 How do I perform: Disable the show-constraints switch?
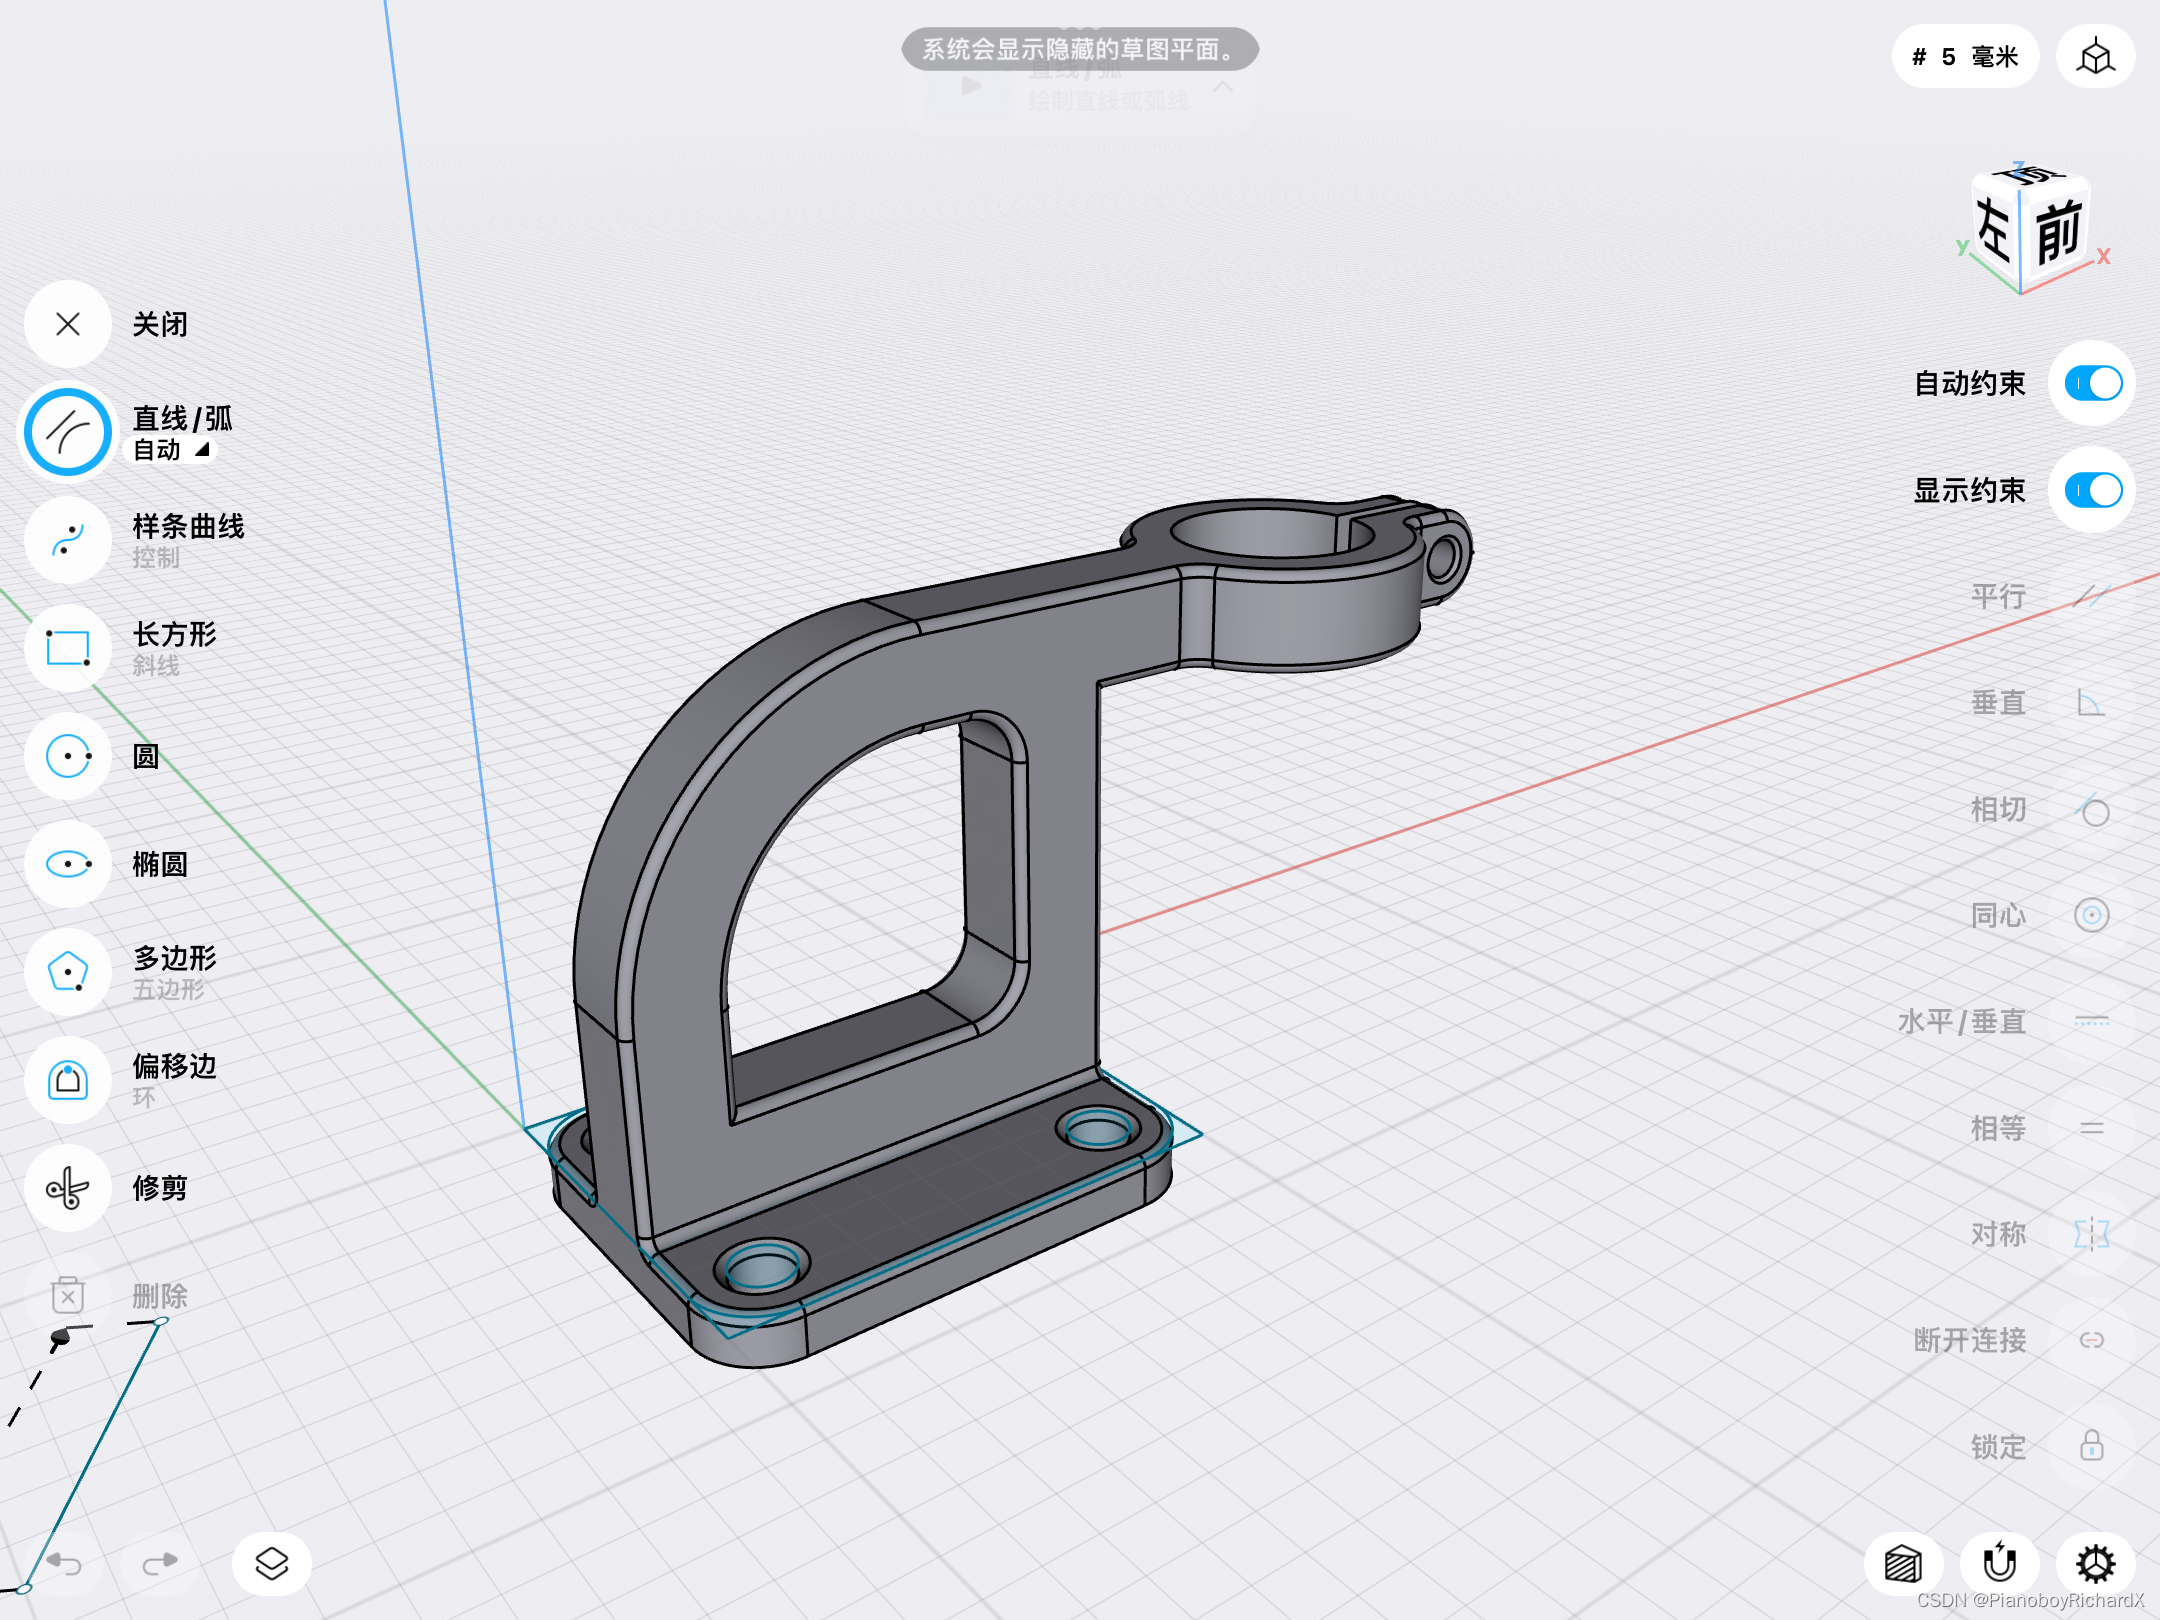coord(2092,491)
